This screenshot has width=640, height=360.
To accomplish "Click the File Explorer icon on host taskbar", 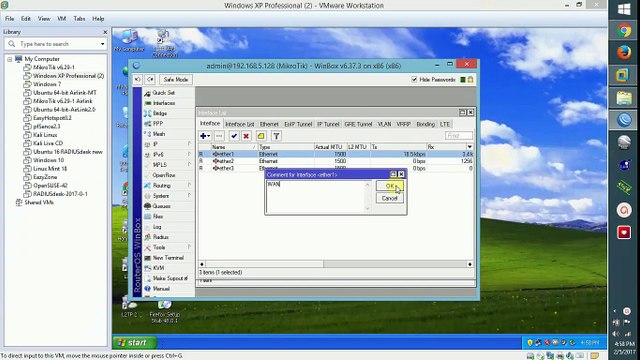I will [x=624, y=98].
